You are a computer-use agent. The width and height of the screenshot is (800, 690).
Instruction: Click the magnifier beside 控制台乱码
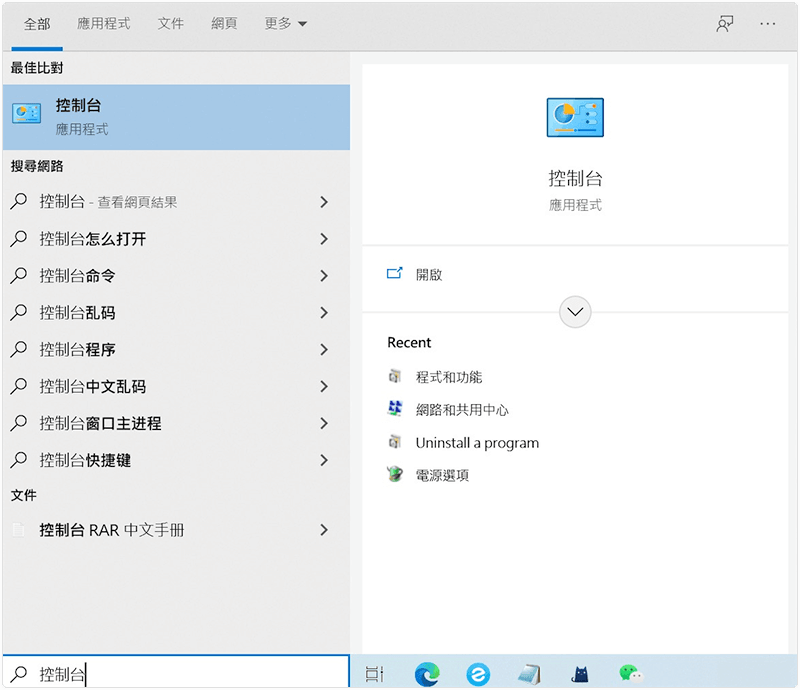(x=19, y=312)
